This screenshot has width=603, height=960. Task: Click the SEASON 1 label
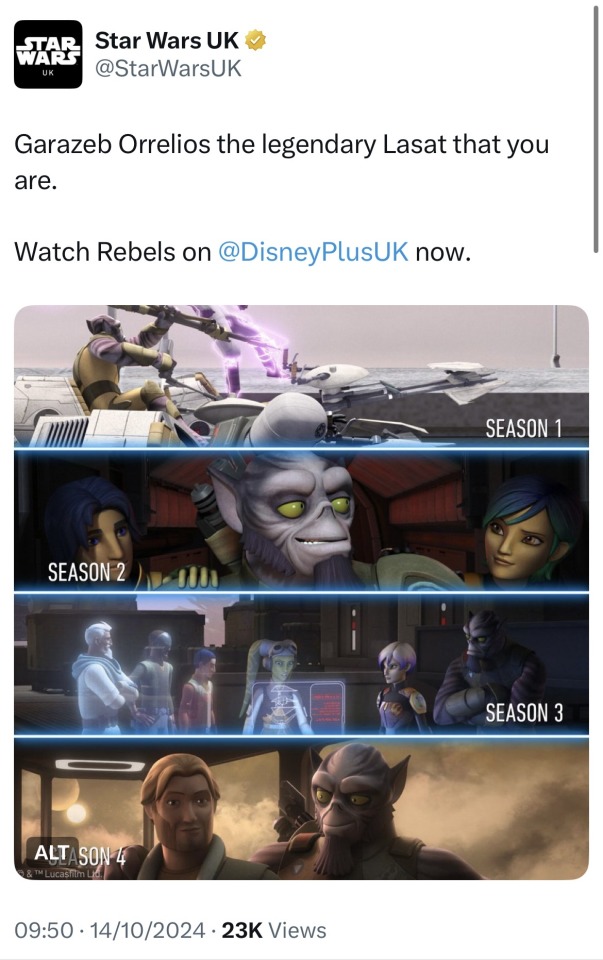tap(523, 429)
